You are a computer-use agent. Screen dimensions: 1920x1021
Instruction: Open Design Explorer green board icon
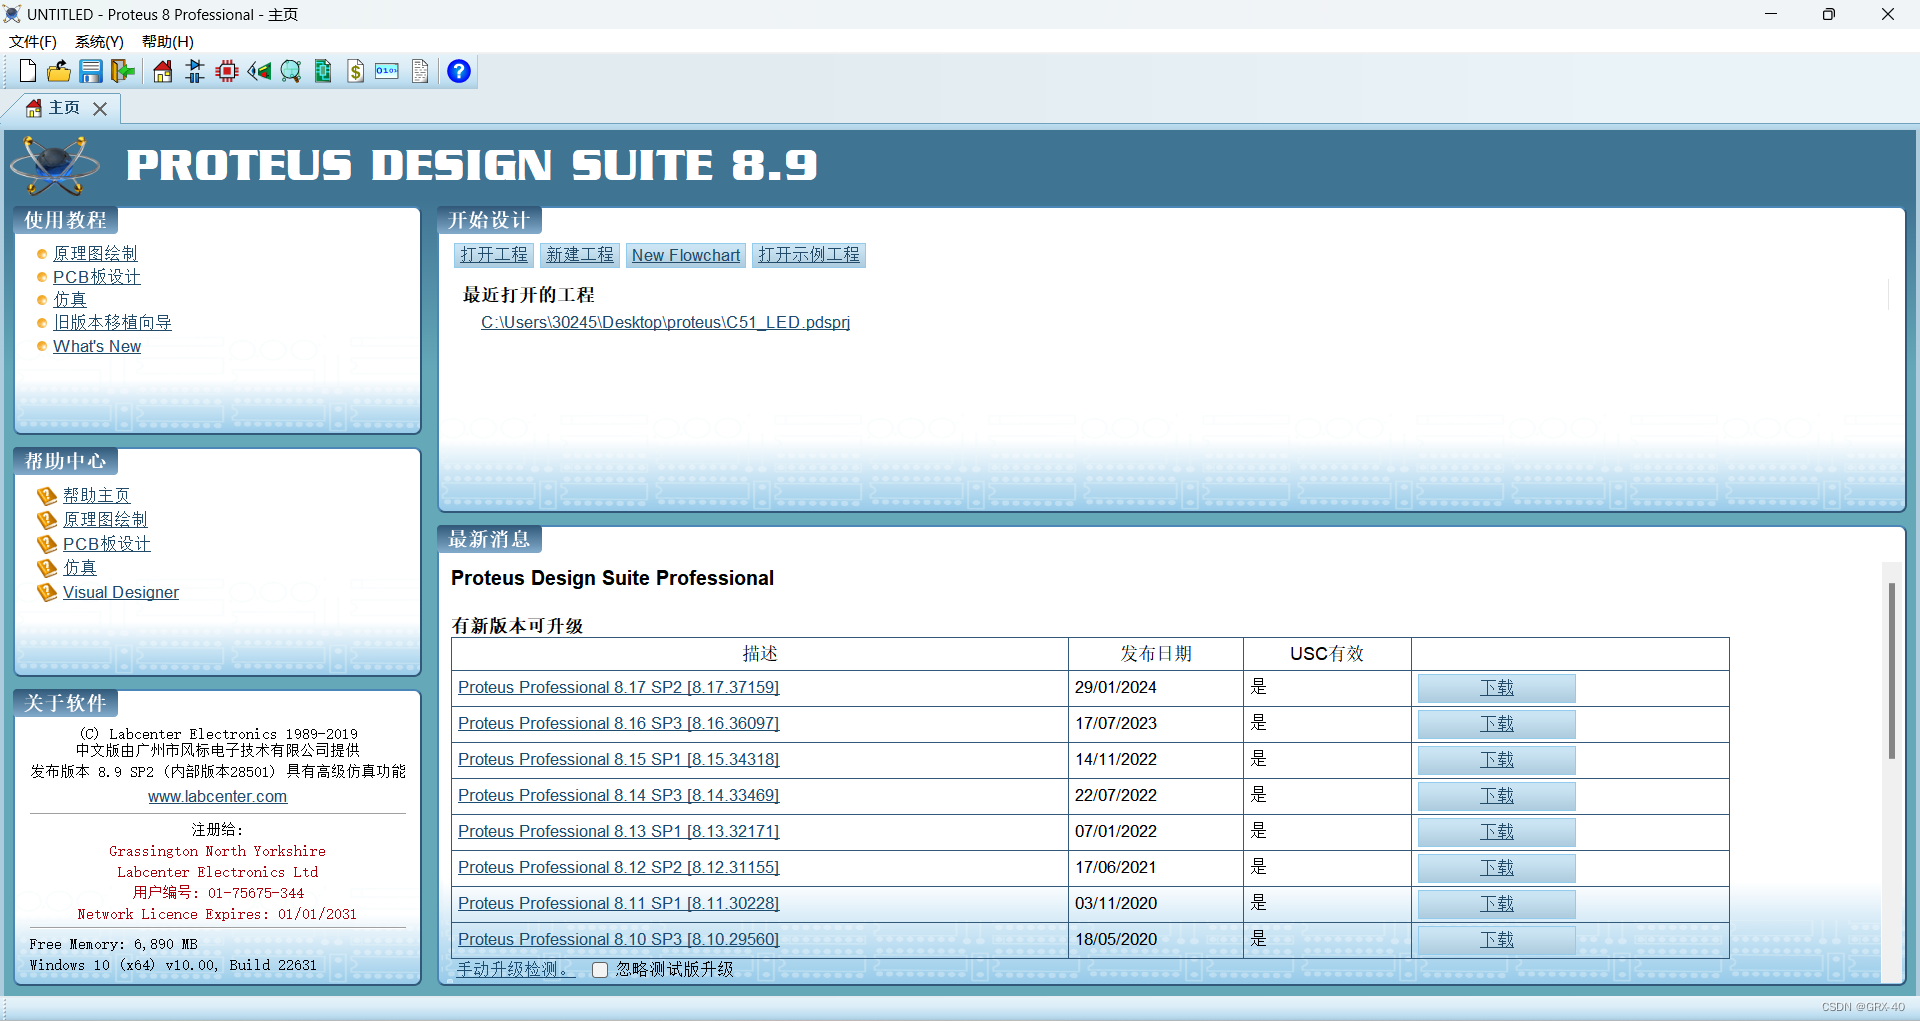tap(323, 71)
